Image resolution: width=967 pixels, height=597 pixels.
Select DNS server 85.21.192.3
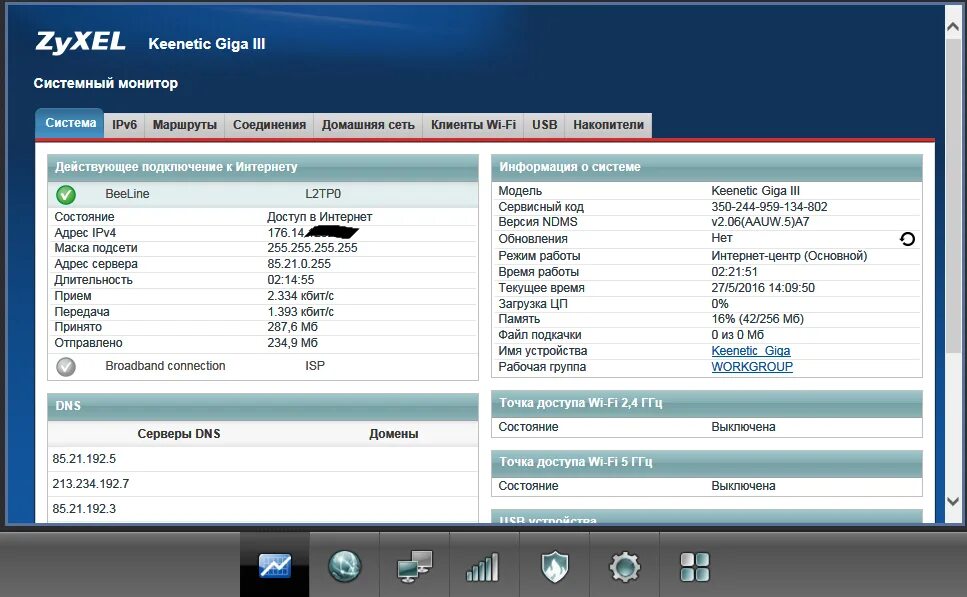click(84, 509)
